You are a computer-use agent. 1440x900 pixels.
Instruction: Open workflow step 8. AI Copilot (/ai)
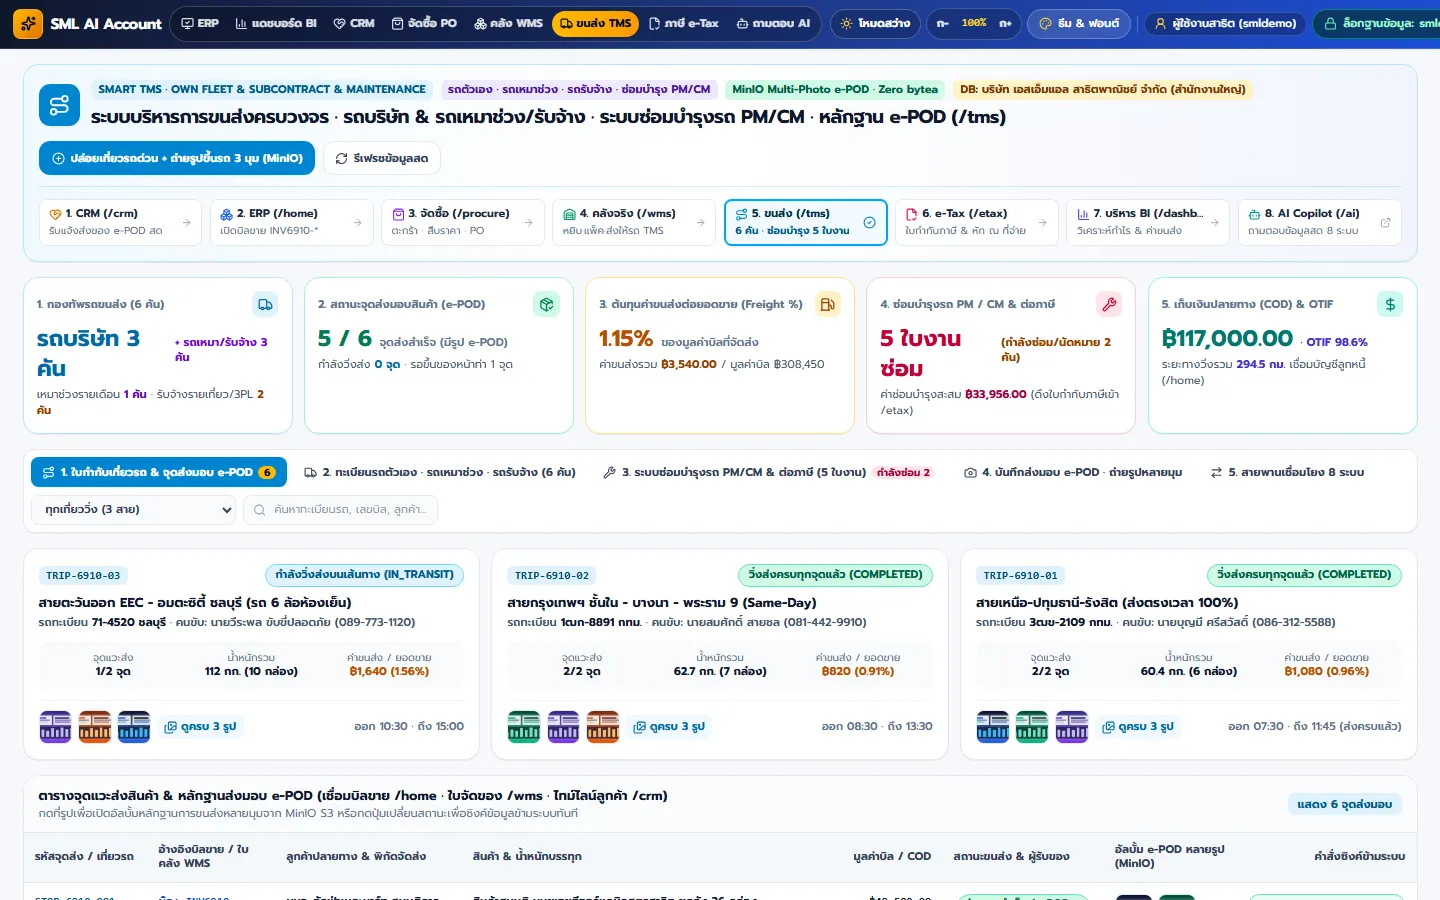tap(1319, 222)
